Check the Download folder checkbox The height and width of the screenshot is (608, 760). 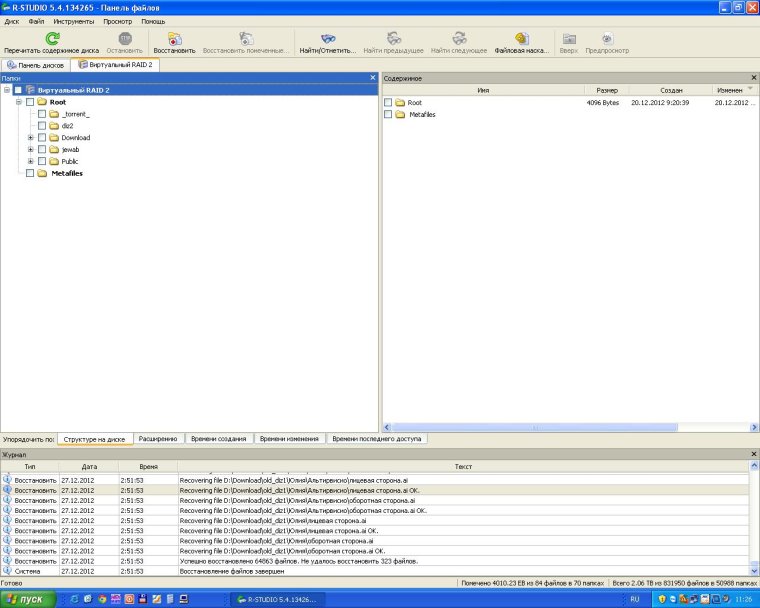click(42, 138)
